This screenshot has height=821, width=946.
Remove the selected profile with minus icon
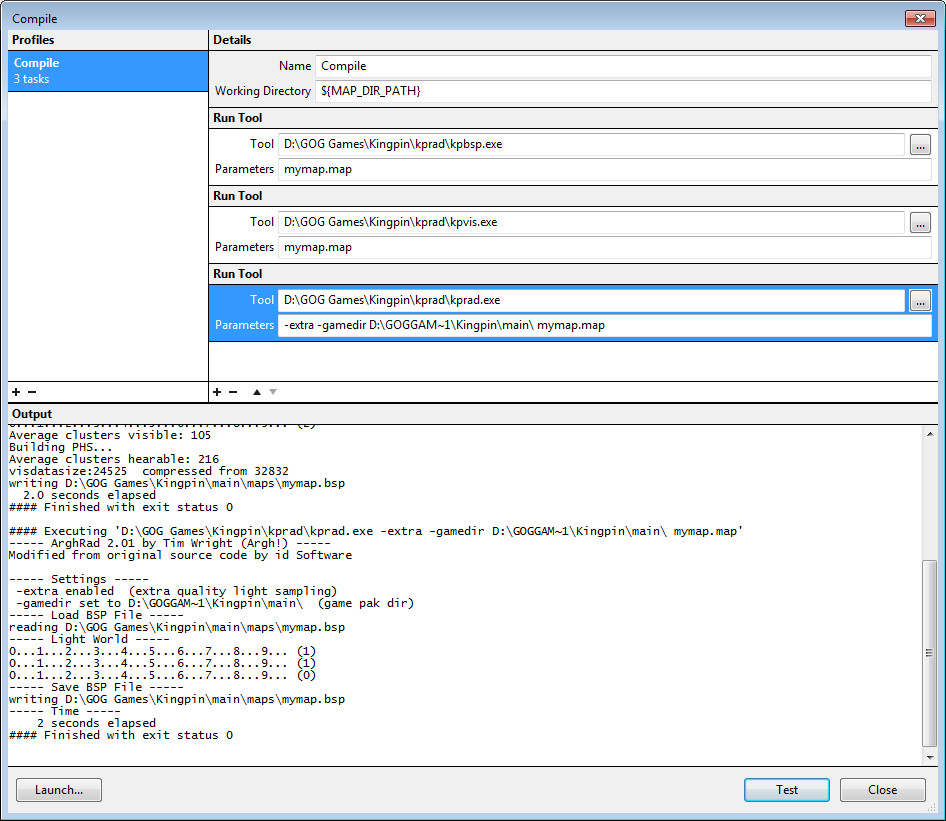pyautogui.click(x=31, y=392)
